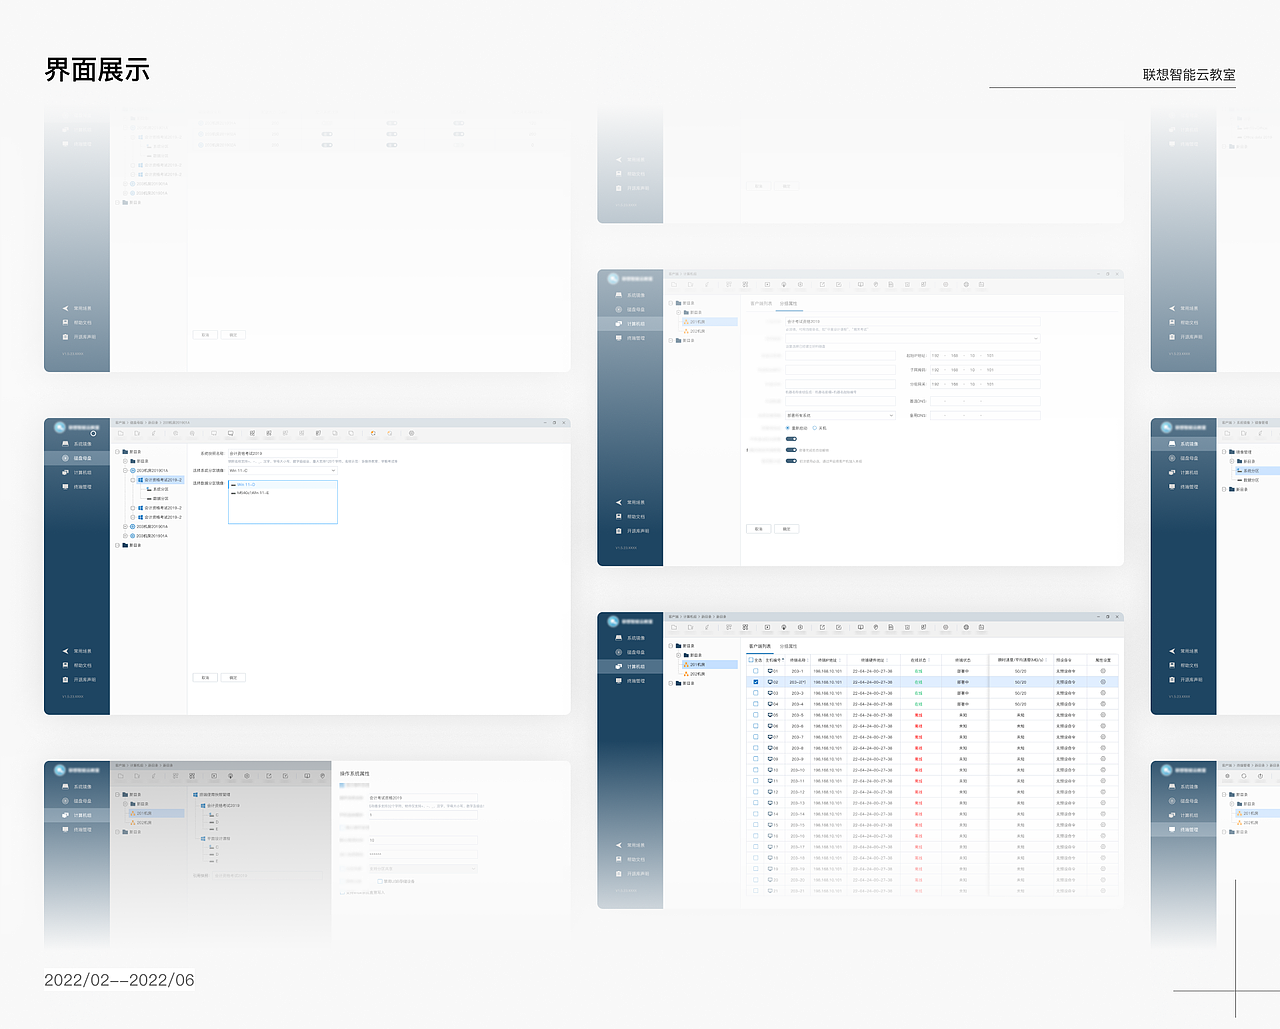Click the 起始IP地址 input field

coord(985,355)
